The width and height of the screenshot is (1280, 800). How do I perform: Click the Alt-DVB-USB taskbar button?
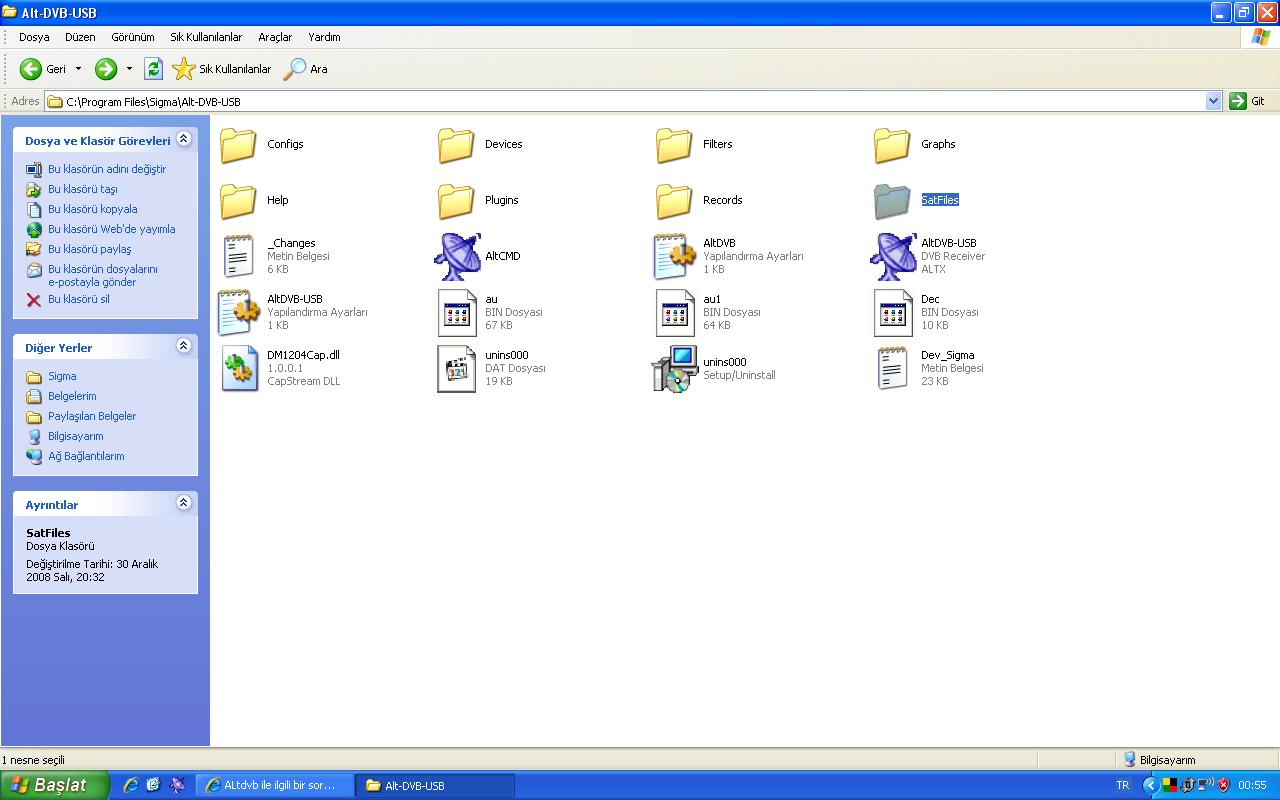coord(436,785)
